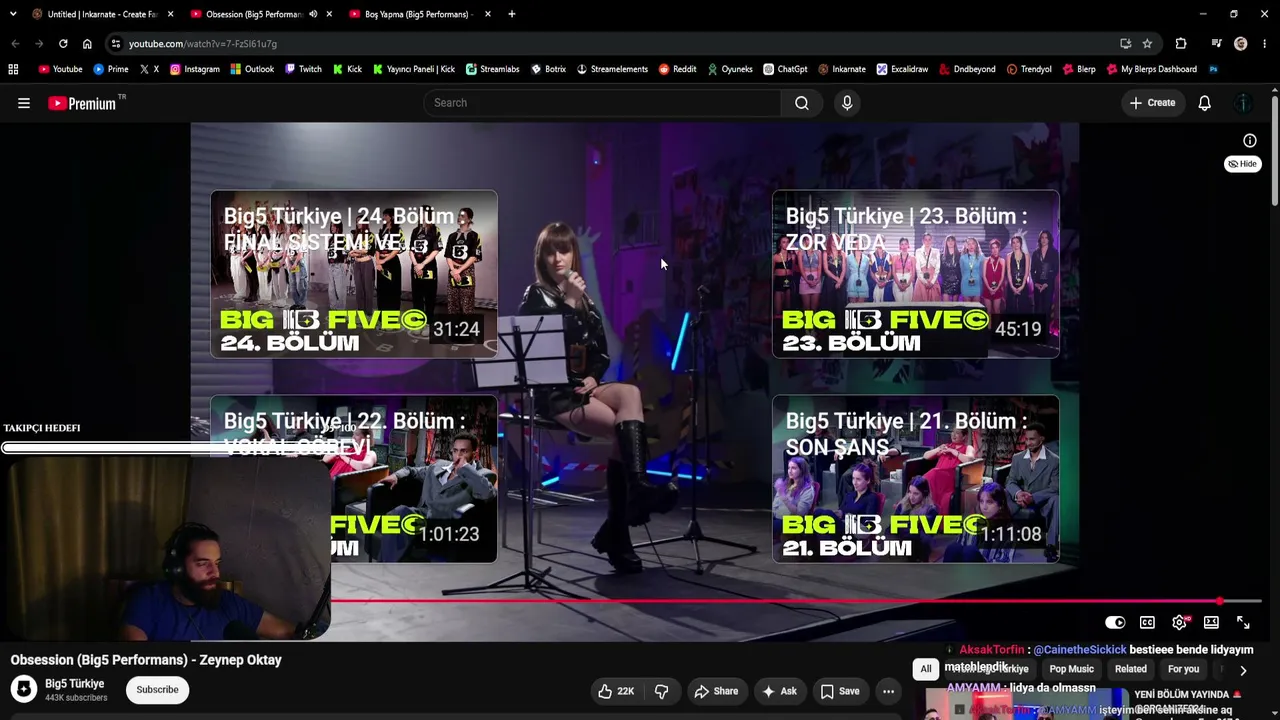This screenshot has width=1280, height=720.
Task: Open the Excalidraw bookmark
Action: pyautogui.click(x=902, y=69)
